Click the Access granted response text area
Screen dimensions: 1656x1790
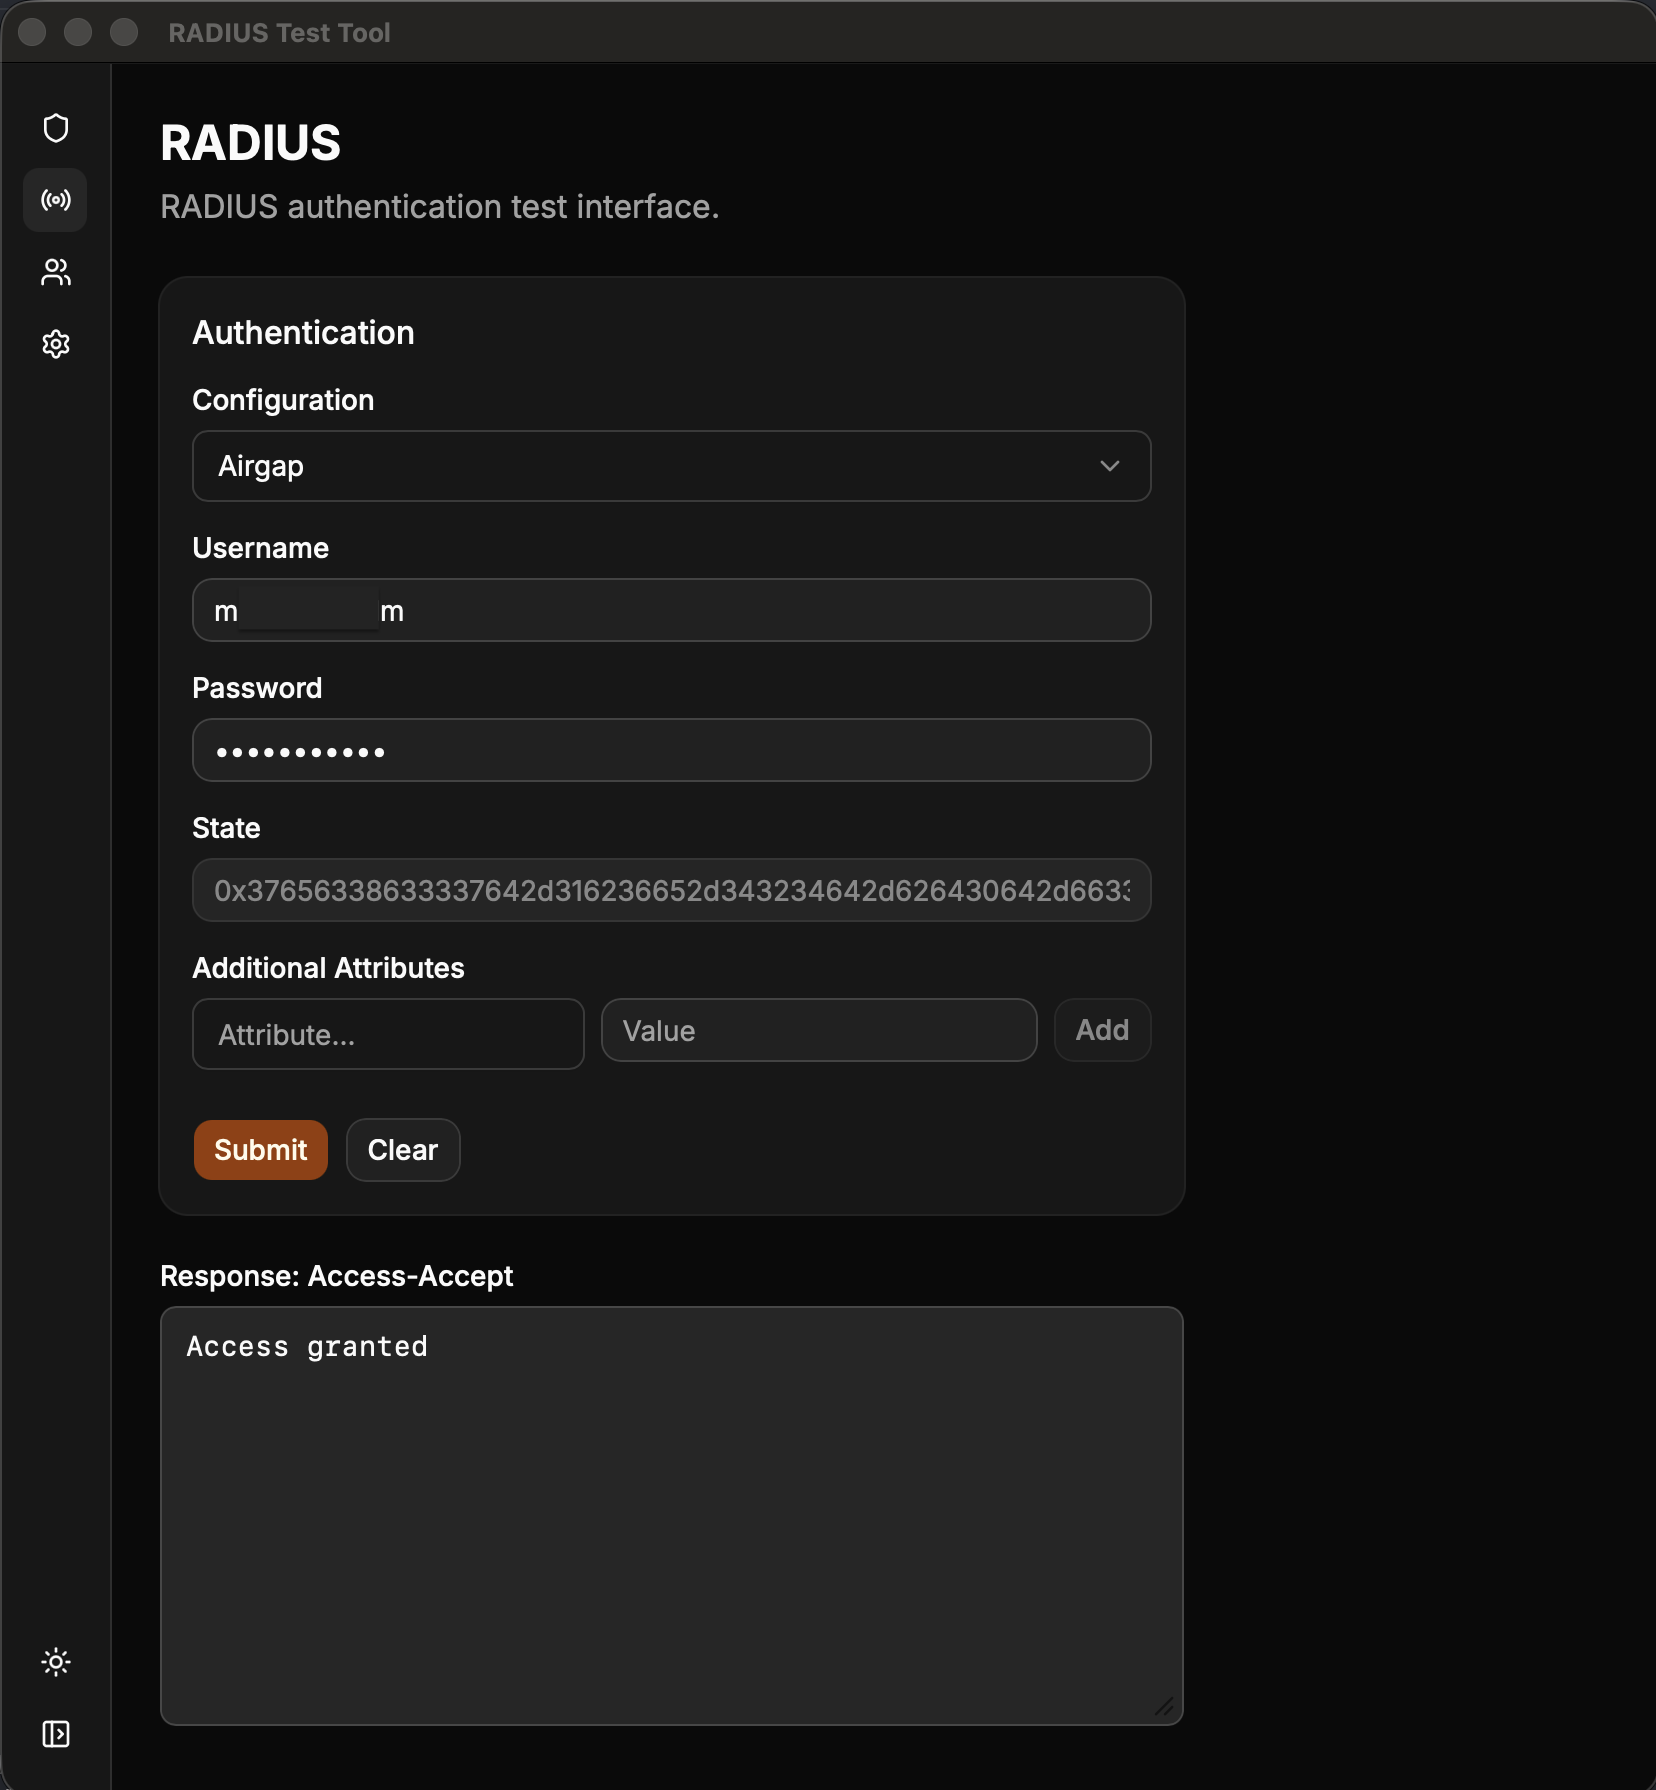tap(671, 1516)
